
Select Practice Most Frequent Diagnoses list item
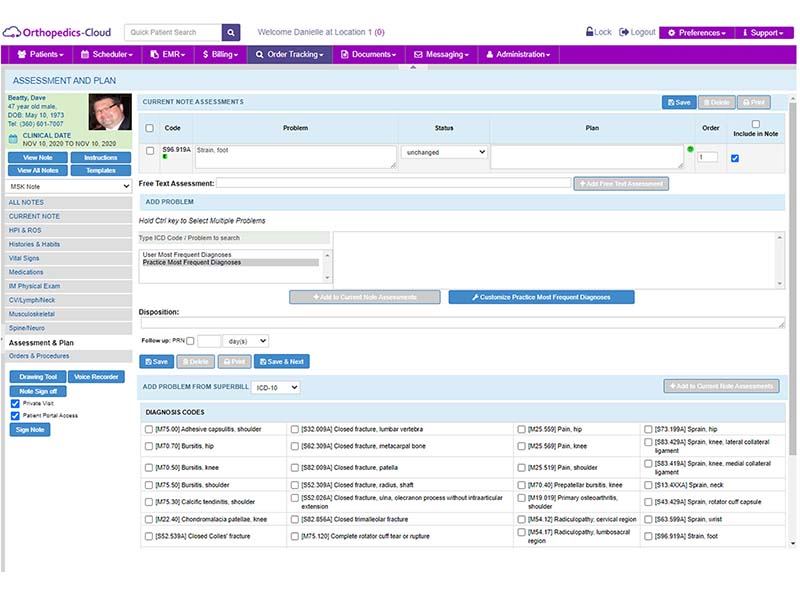pos(230,263)
